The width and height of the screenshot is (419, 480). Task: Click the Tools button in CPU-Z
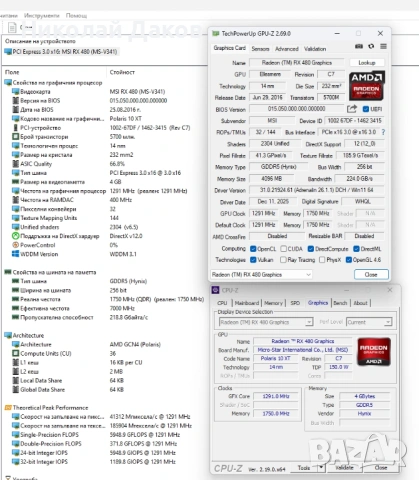pos(304,468)
